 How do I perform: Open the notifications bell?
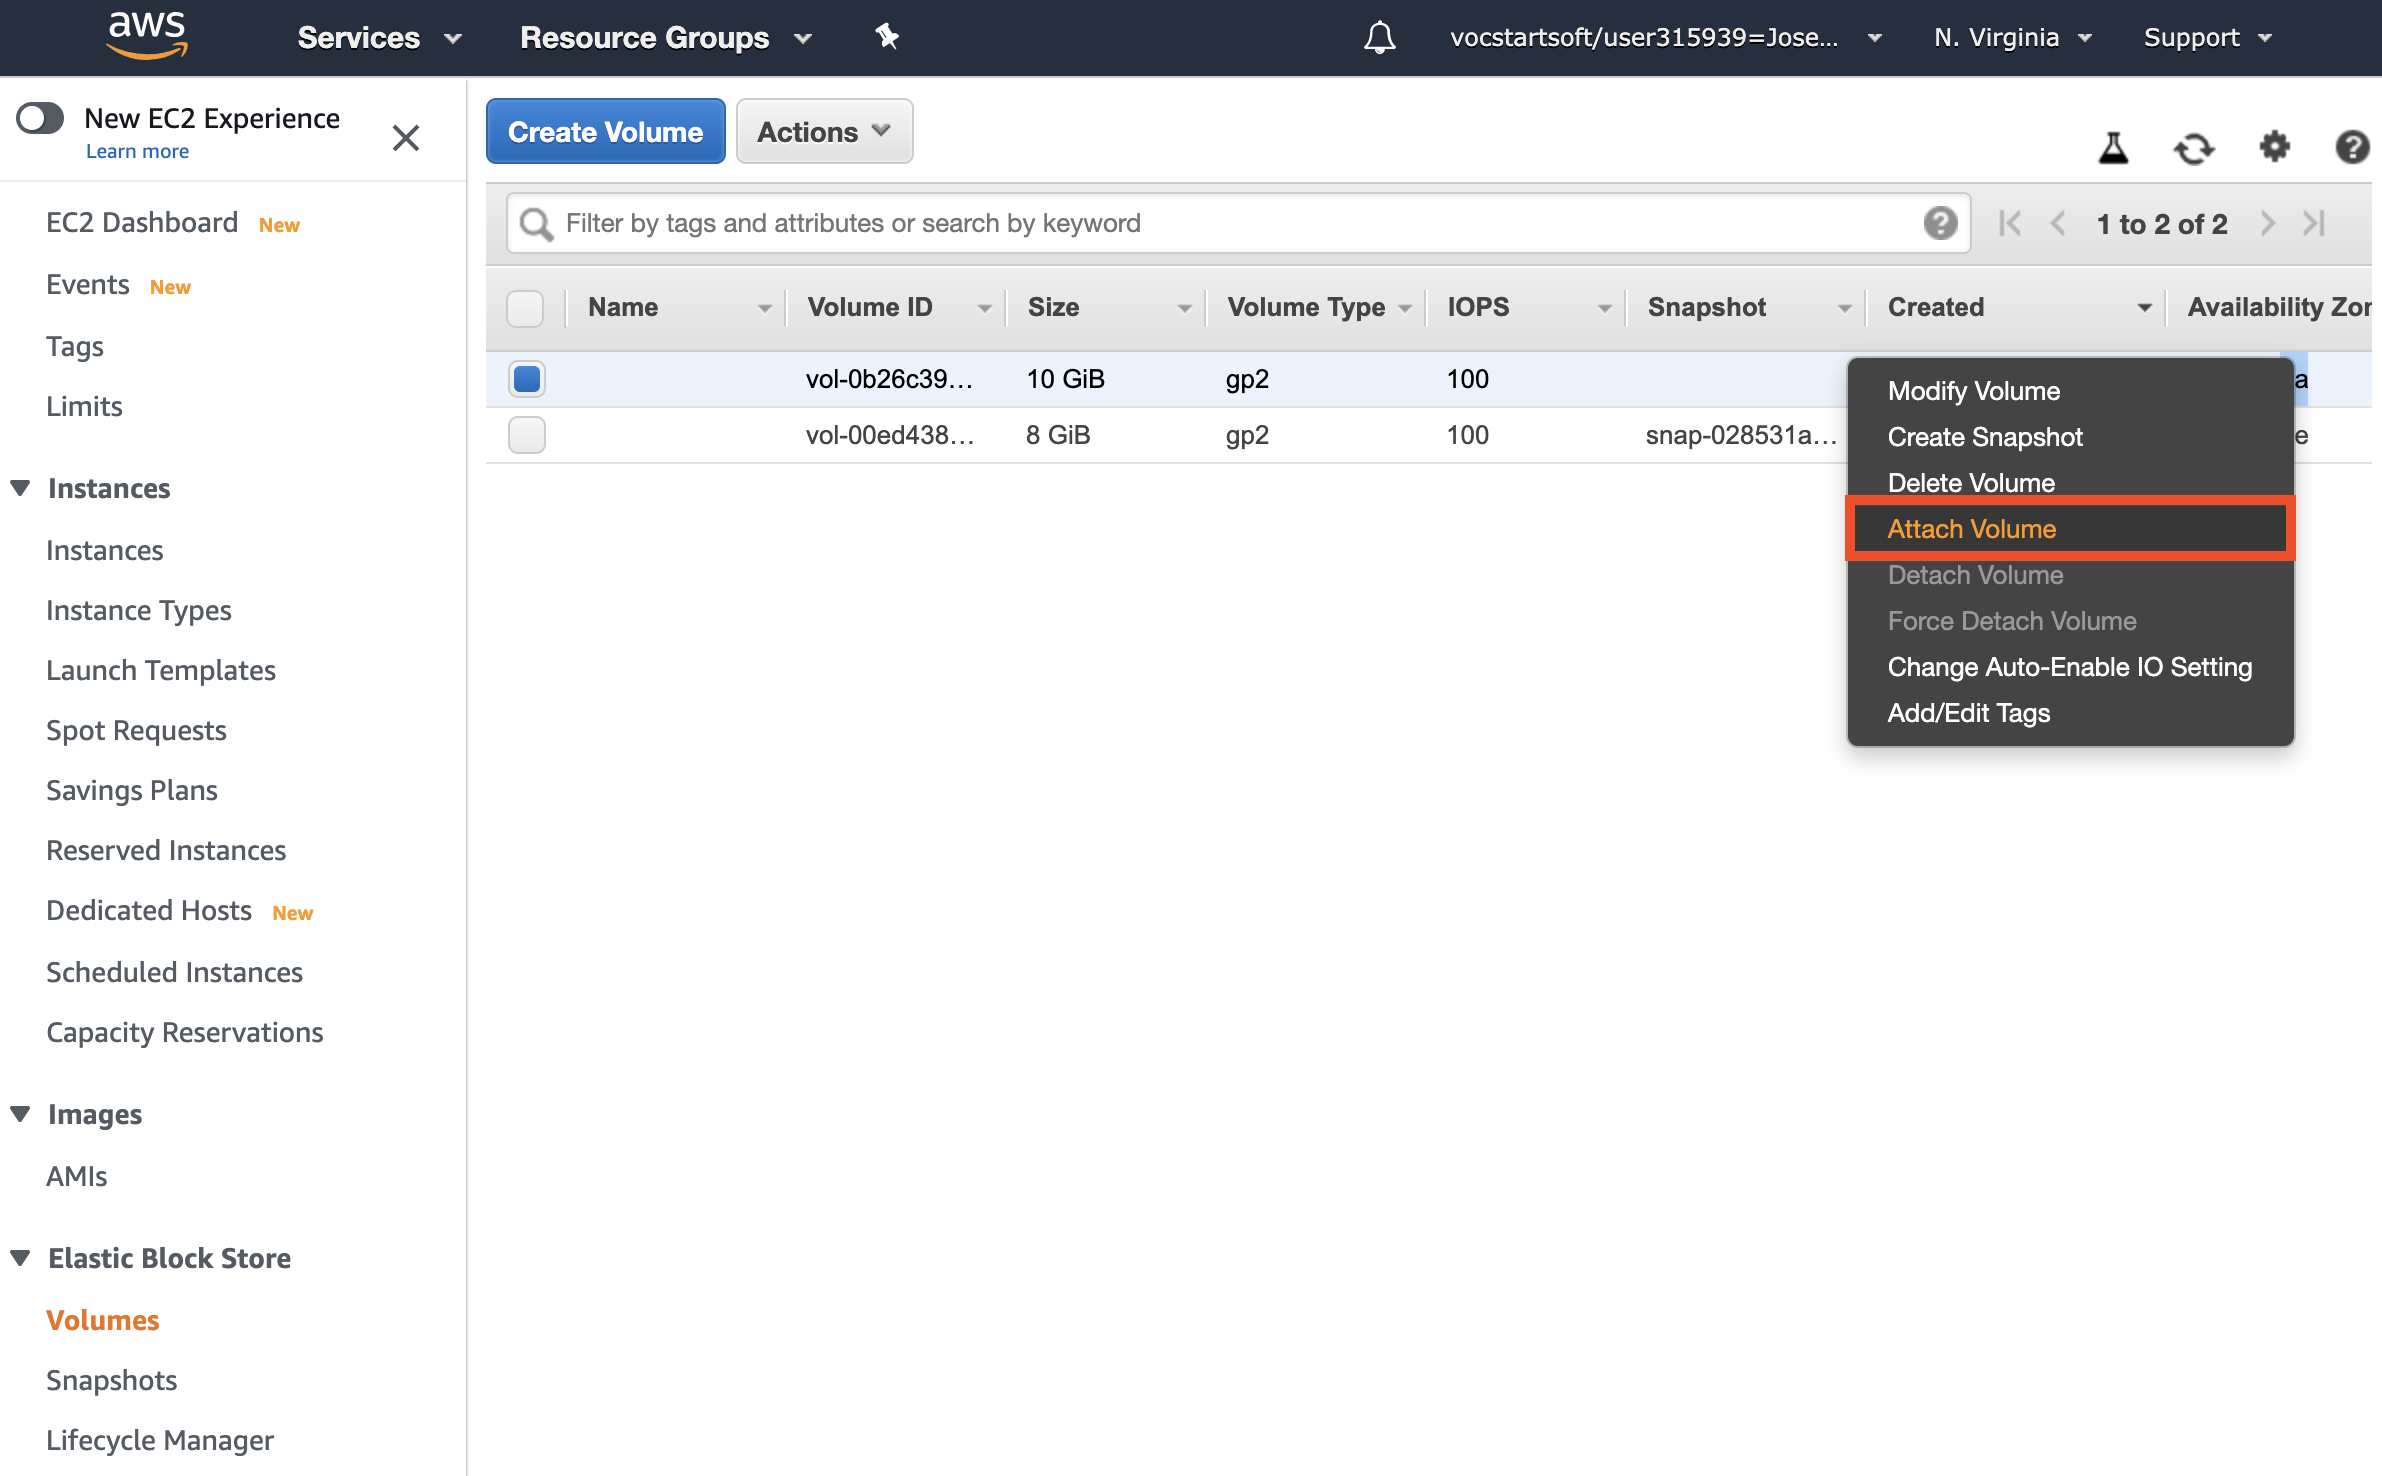coord(1379,38)
